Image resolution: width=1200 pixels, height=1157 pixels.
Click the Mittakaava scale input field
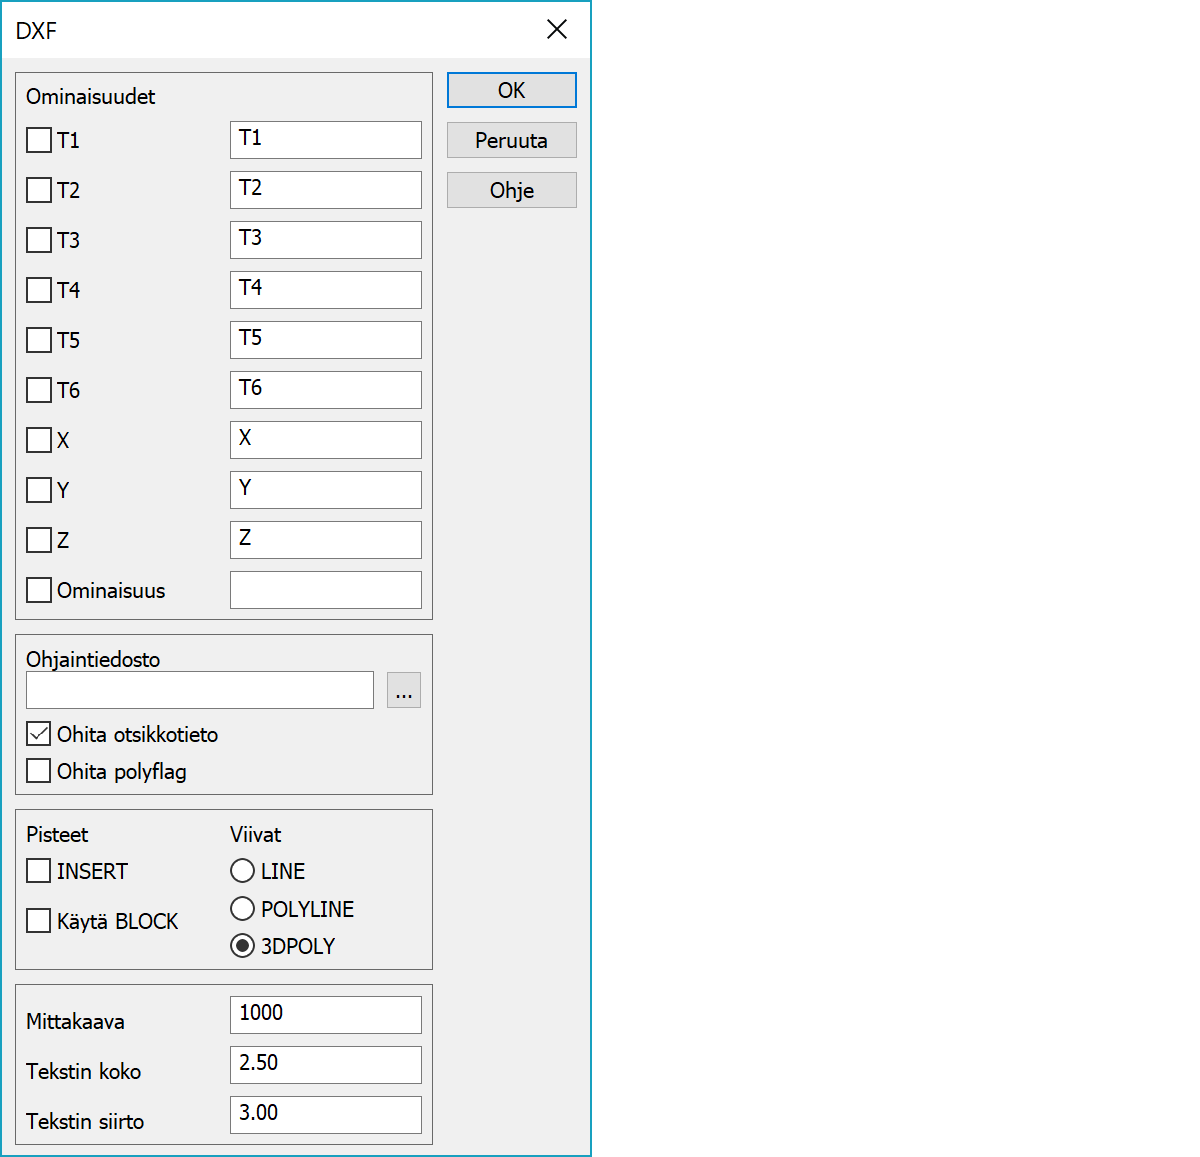(x=325, y=1014)
